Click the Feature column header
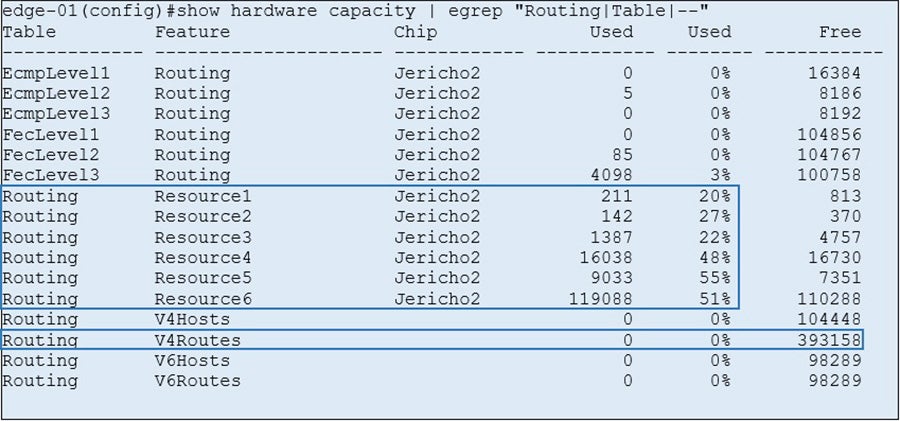 [x=192, y=31]
